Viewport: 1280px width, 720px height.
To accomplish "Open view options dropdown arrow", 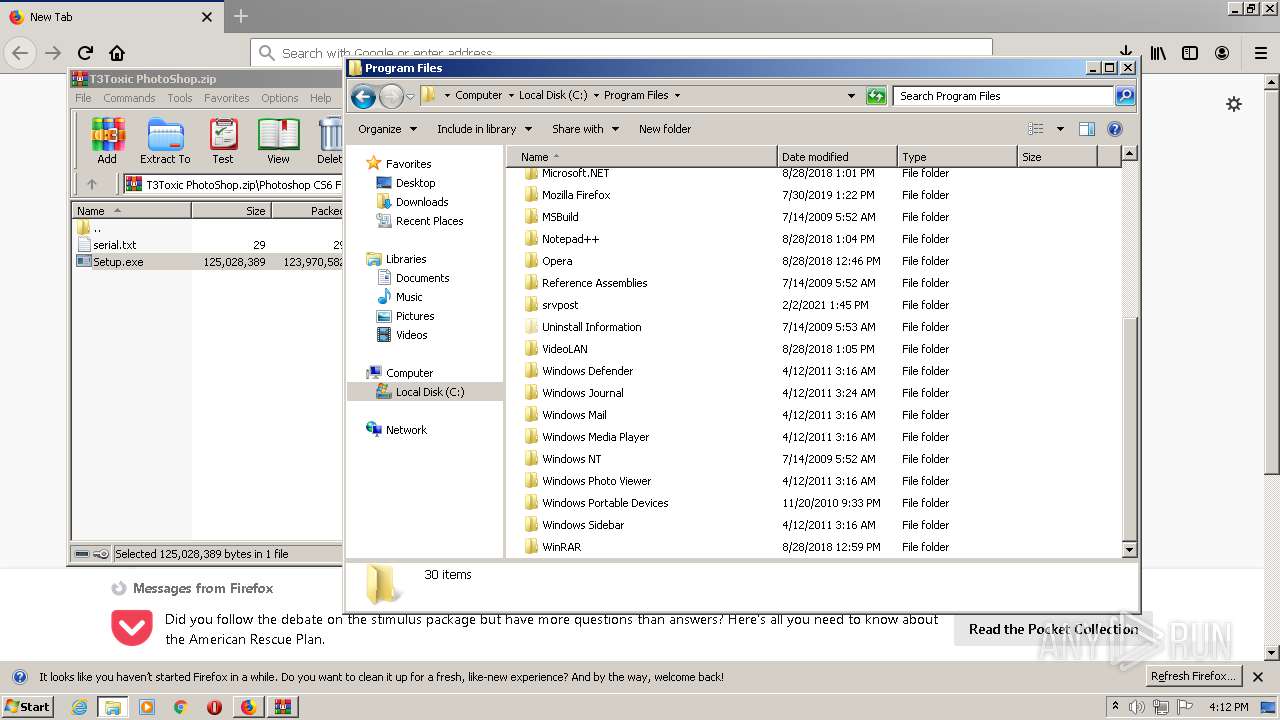I will (1060, 129).
